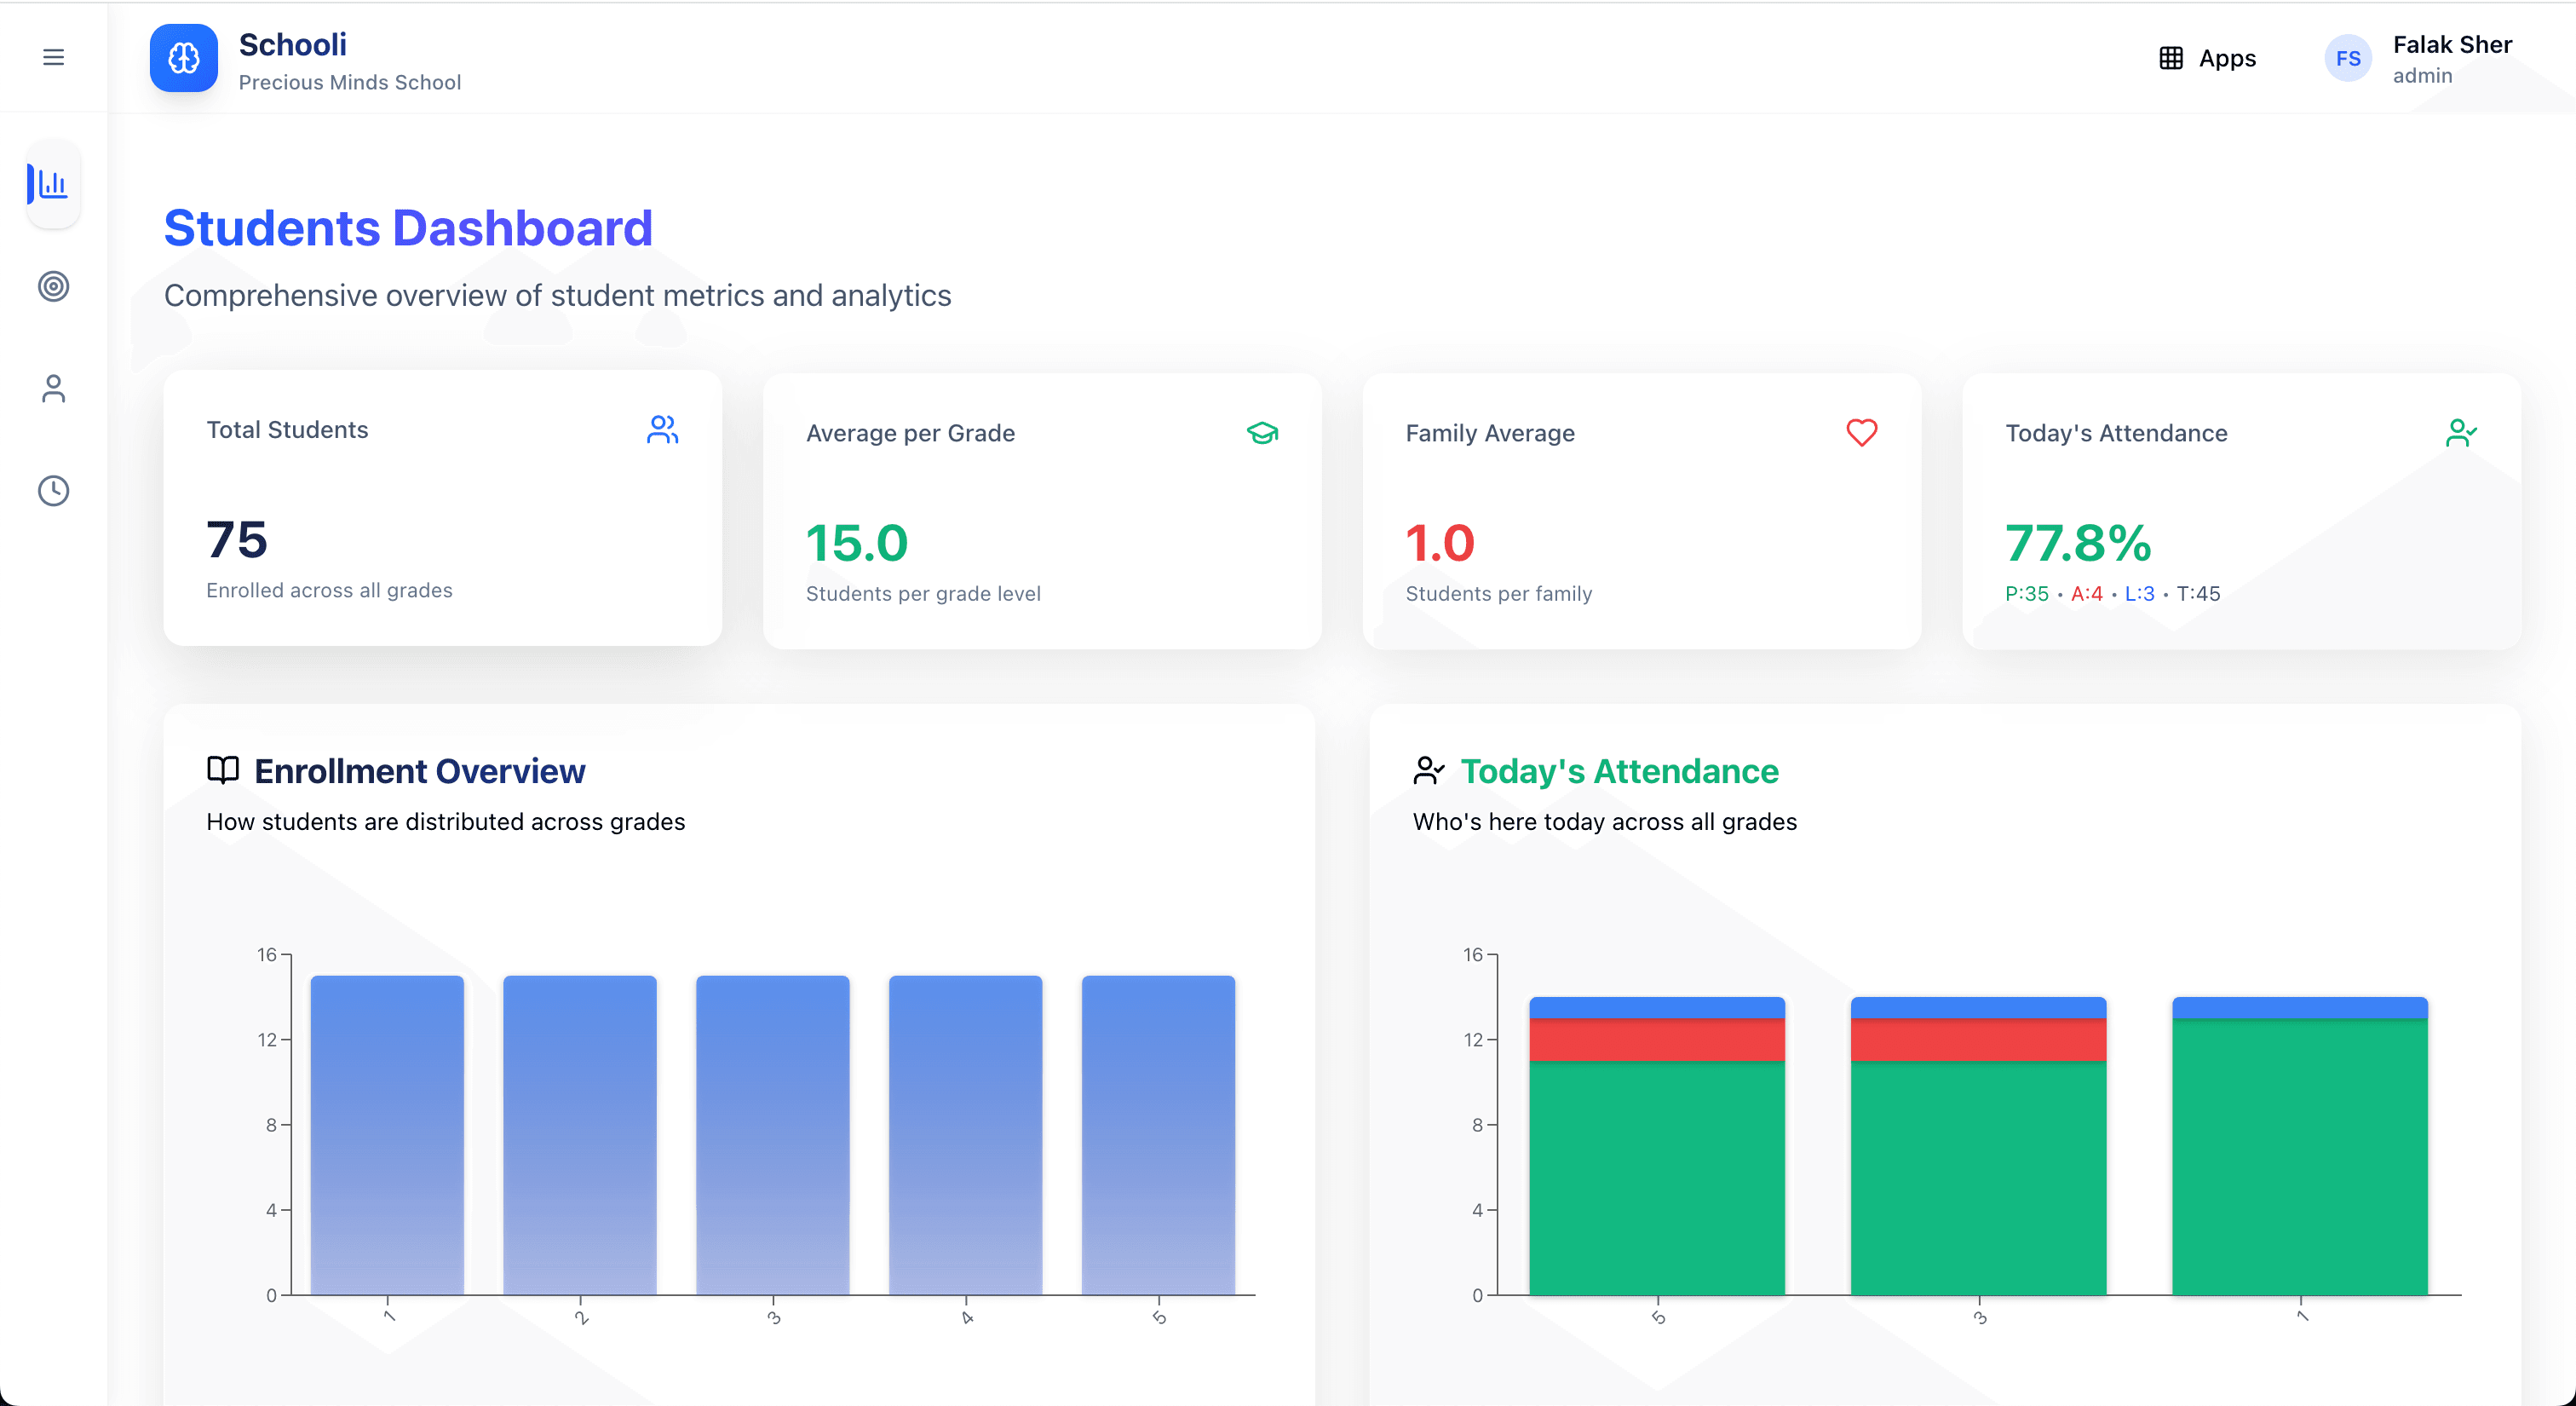Click the heart icon on Family Average card
This screenshot has width=2576, height=1406.
(1861, 433)
